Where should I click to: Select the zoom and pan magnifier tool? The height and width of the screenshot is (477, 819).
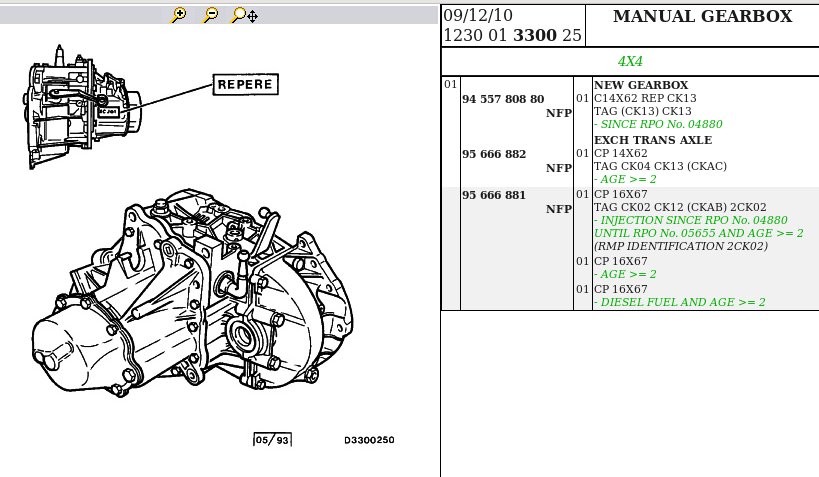point(244,15)
